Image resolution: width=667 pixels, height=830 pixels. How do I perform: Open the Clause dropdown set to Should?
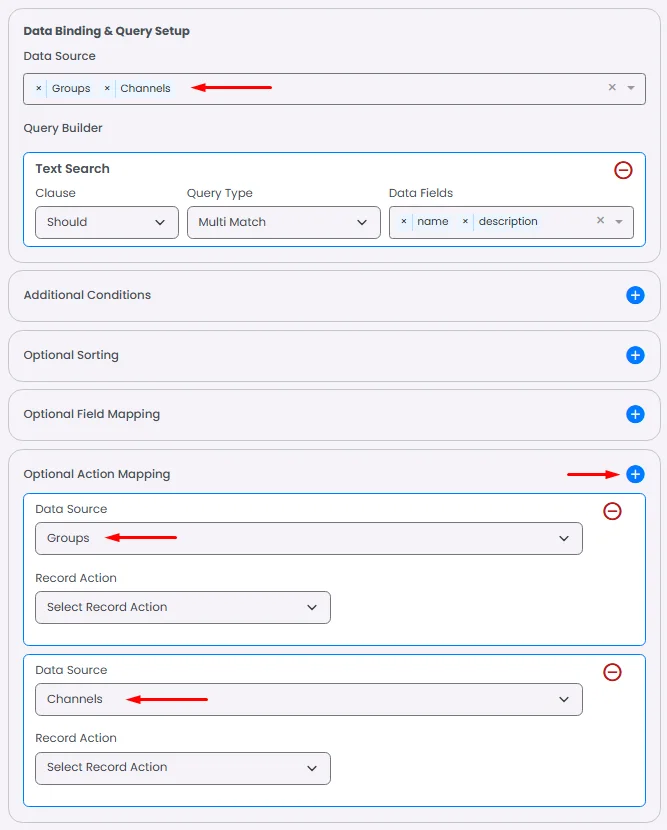coord(106,222)
